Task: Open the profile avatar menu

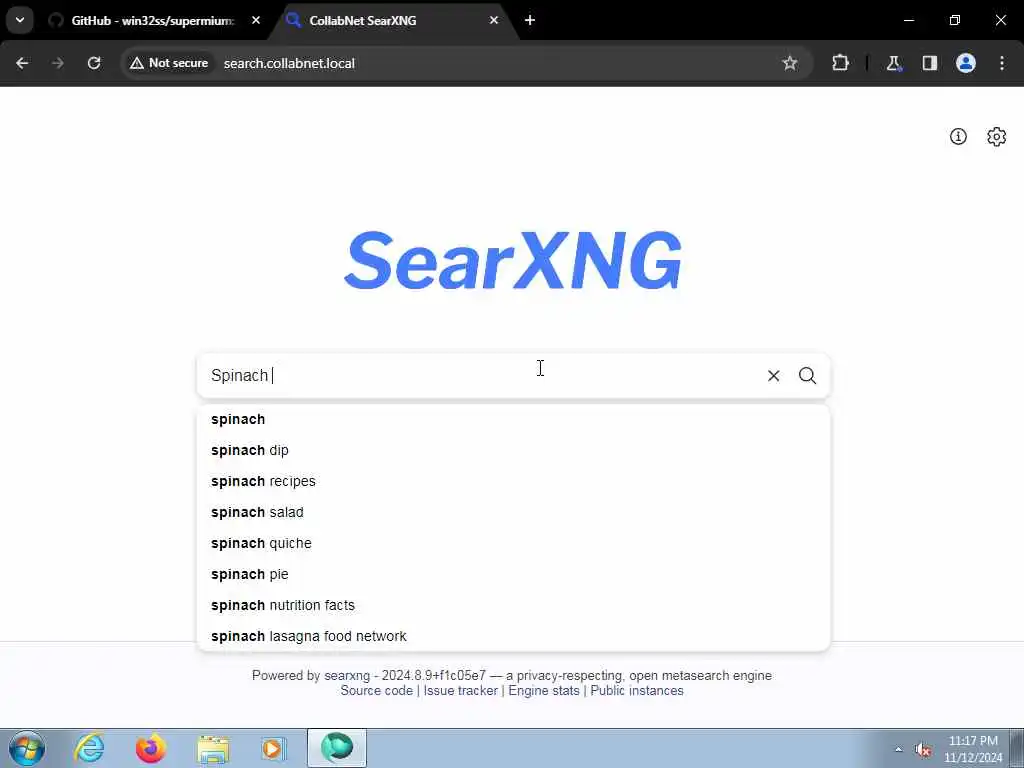Action: point(966,63)
